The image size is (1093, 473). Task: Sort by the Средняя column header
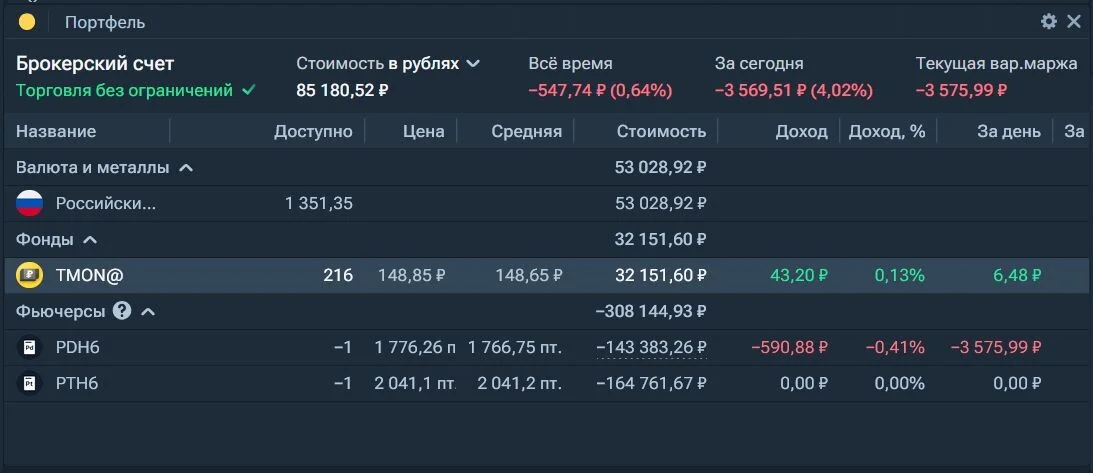pos(526,132)
